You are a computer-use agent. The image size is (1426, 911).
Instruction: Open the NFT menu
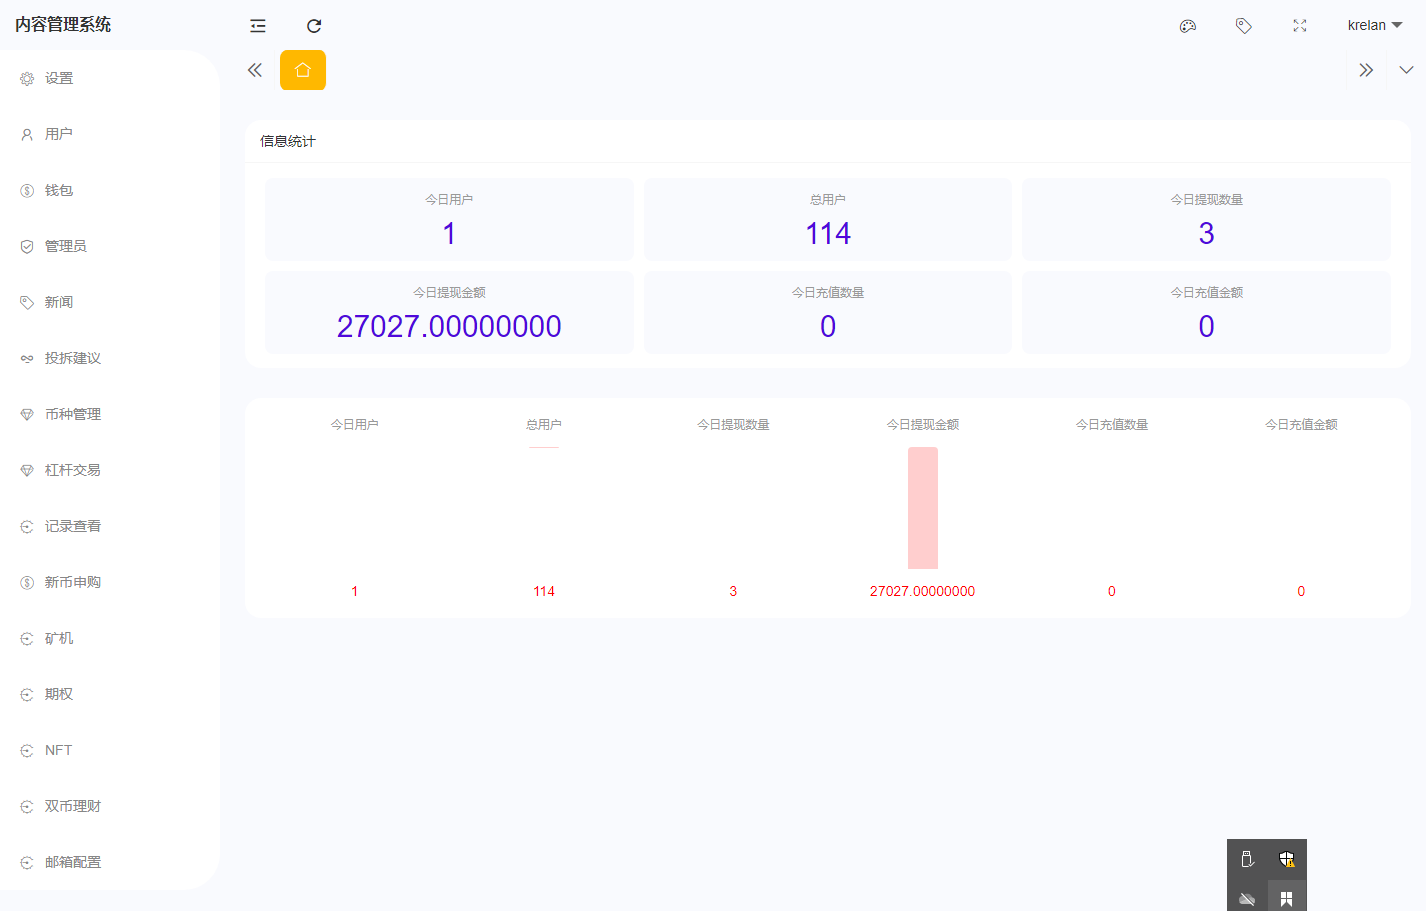(110, 750)
